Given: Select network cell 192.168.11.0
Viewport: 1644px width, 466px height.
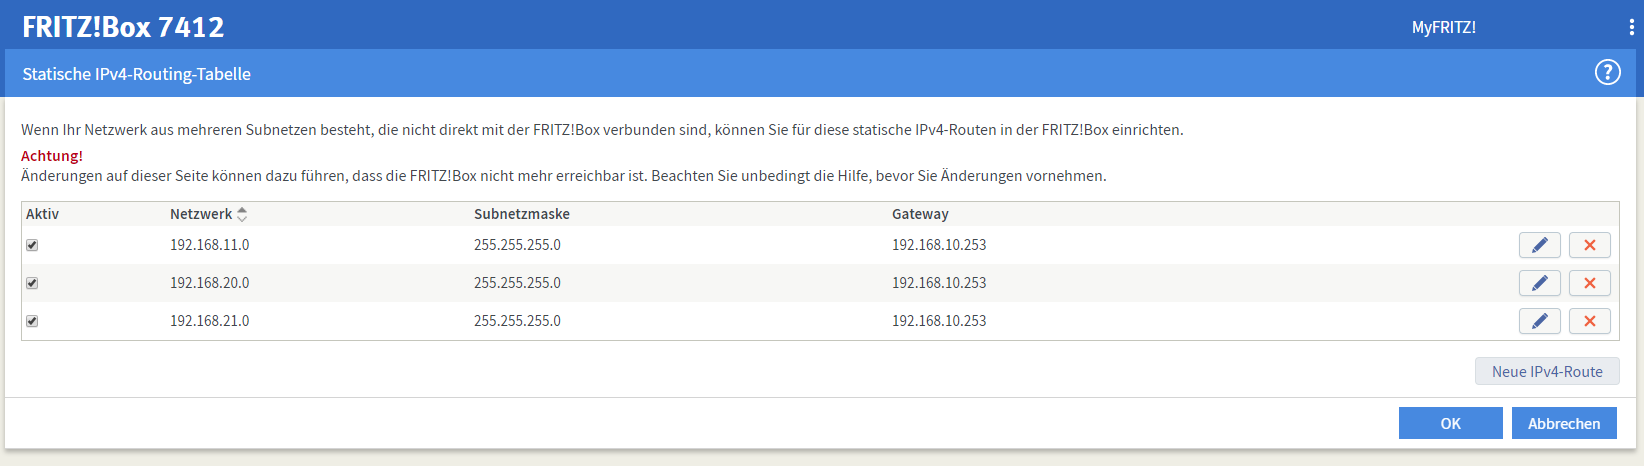Looking at the screenshot, I should (x=210, y=245).
